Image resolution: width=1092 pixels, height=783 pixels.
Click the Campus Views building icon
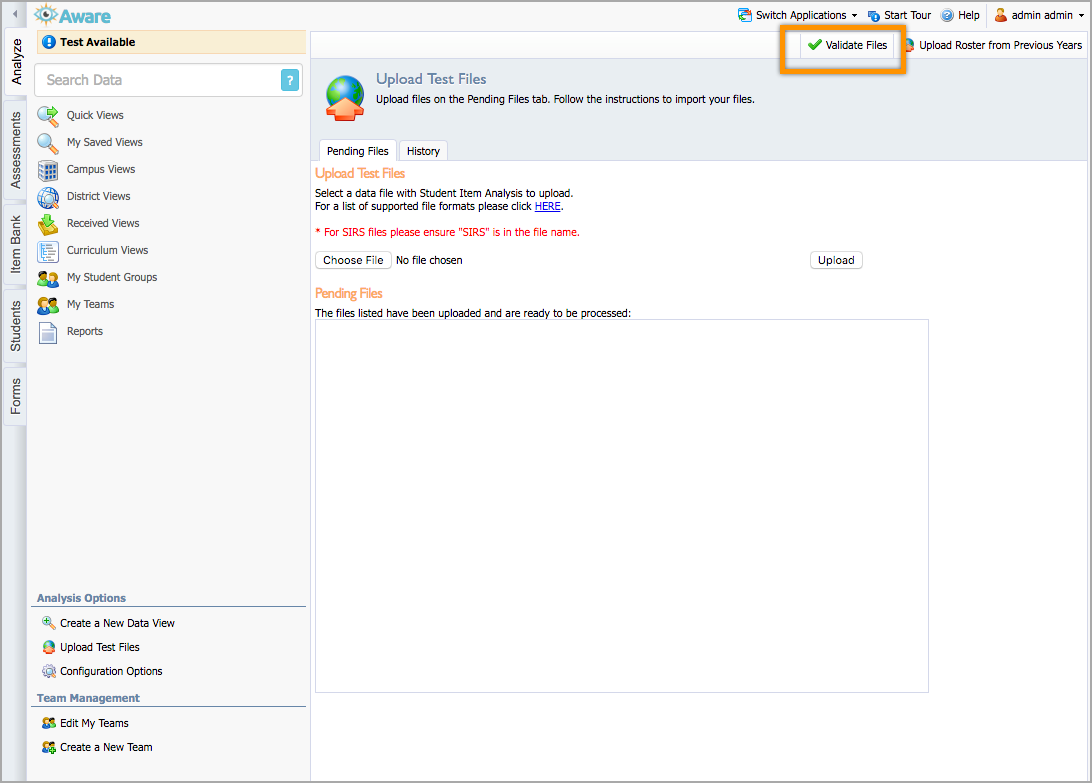[x=48, y=170]
